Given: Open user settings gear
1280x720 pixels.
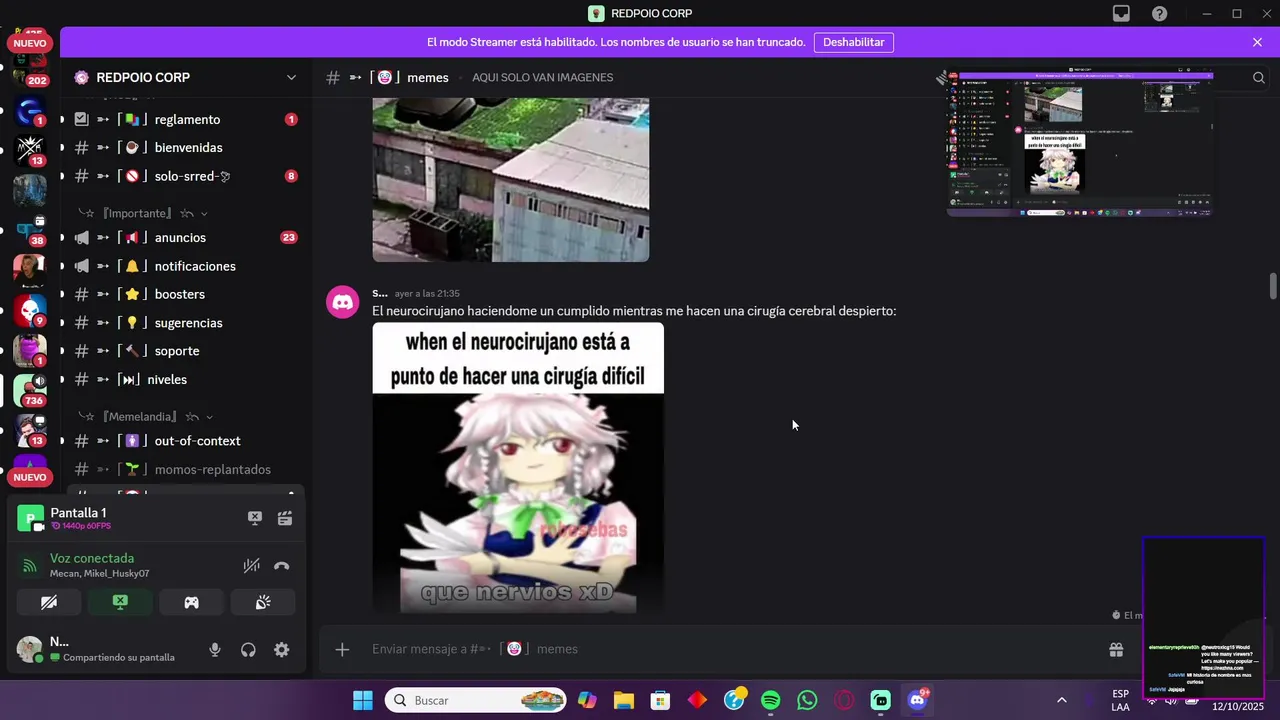Looking at the screenshot, I should (282, 650).
